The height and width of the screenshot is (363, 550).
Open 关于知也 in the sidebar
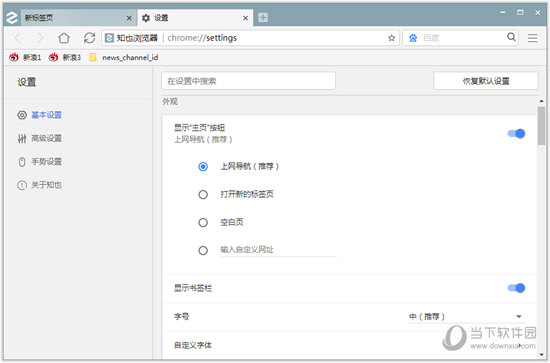pyautogui.click(x=40, y=185)
